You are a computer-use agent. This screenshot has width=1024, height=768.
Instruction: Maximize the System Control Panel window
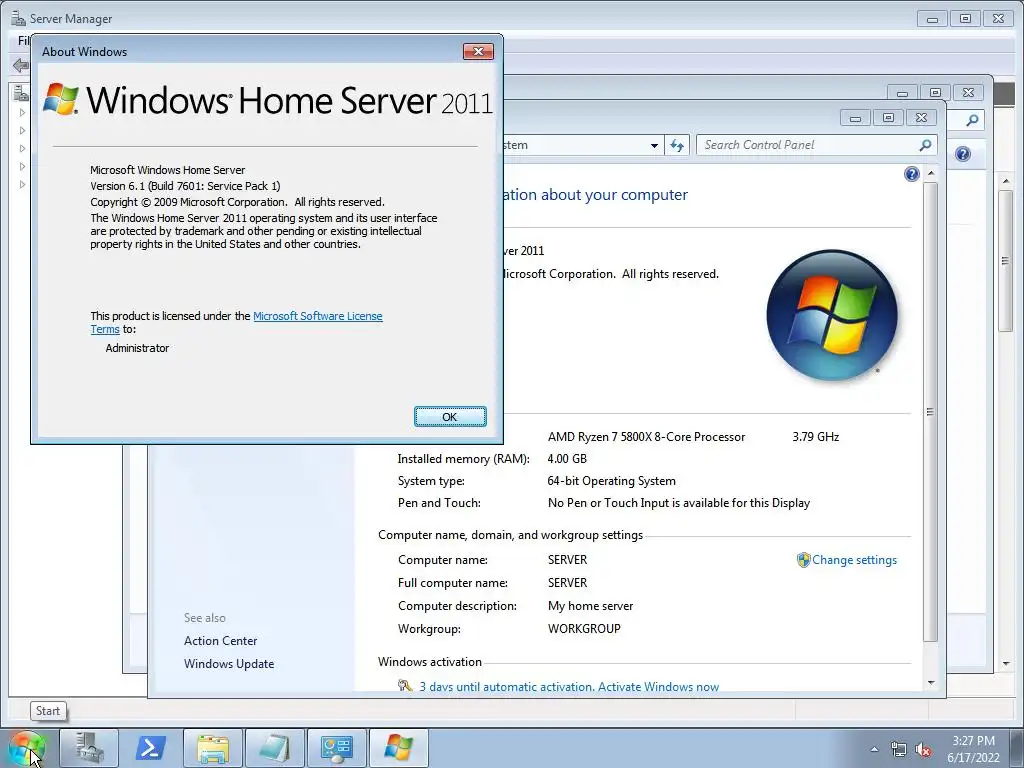[888, 118]
